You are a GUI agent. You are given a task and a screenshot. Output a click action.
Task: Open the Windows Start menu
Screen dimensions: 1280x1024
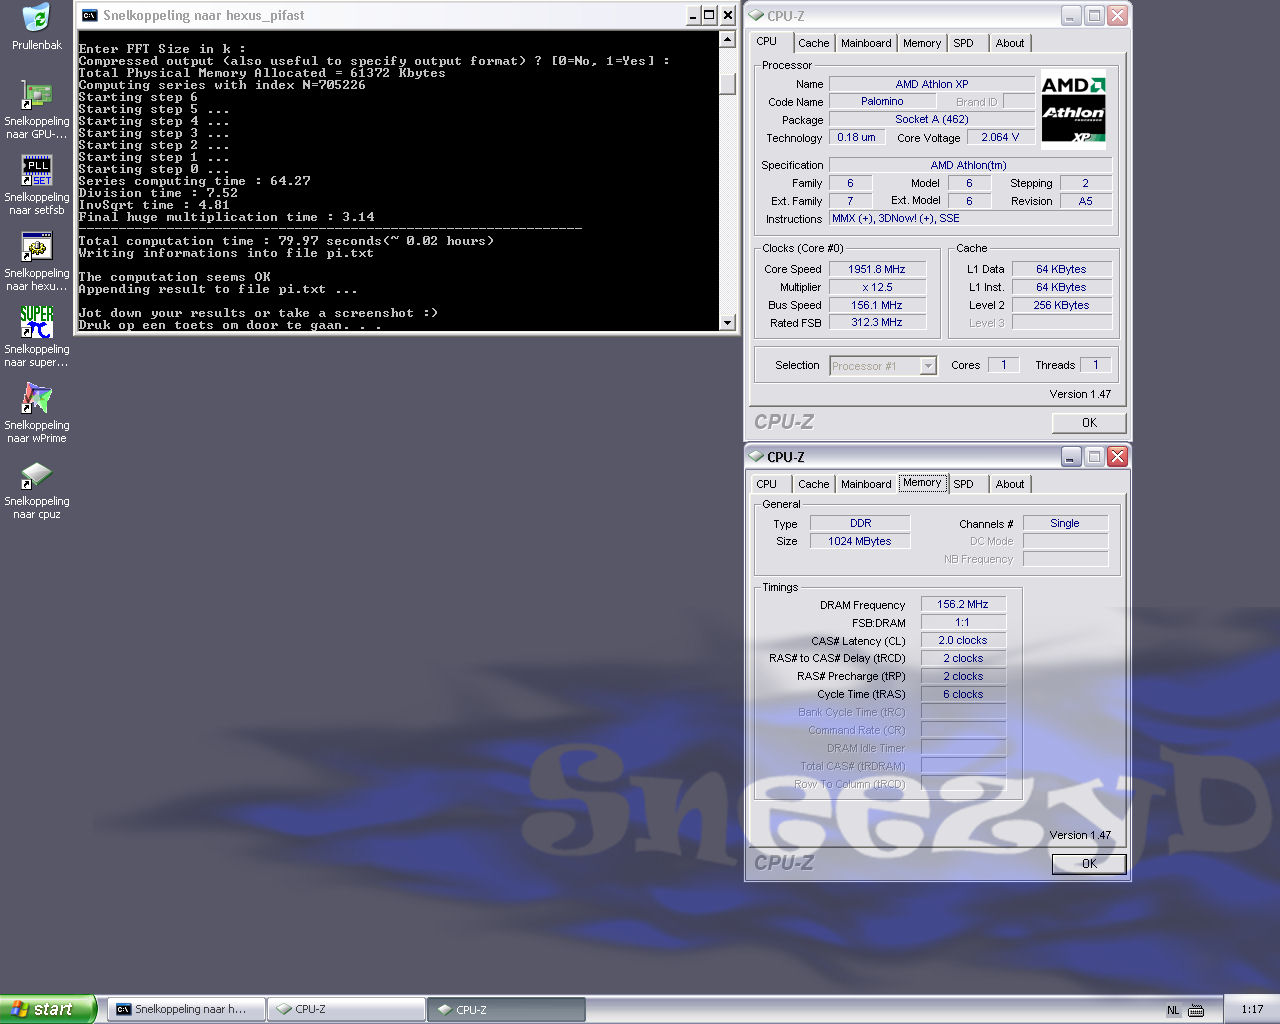point(48,1009)
